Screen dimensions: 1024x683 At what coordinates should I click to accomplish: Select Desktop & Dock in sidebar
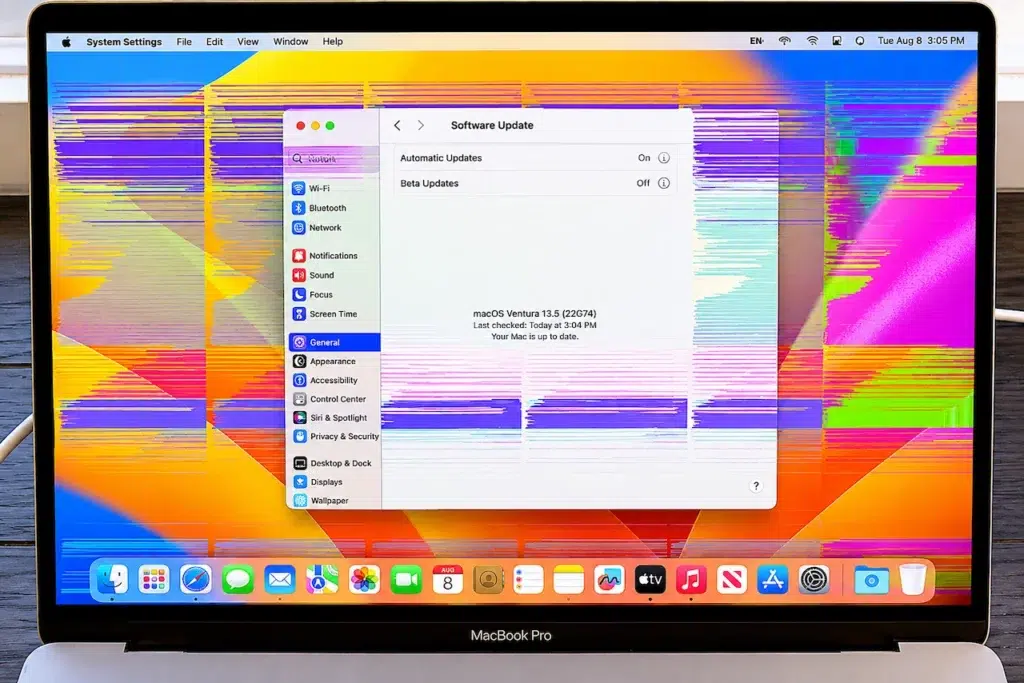coord(334,463)
